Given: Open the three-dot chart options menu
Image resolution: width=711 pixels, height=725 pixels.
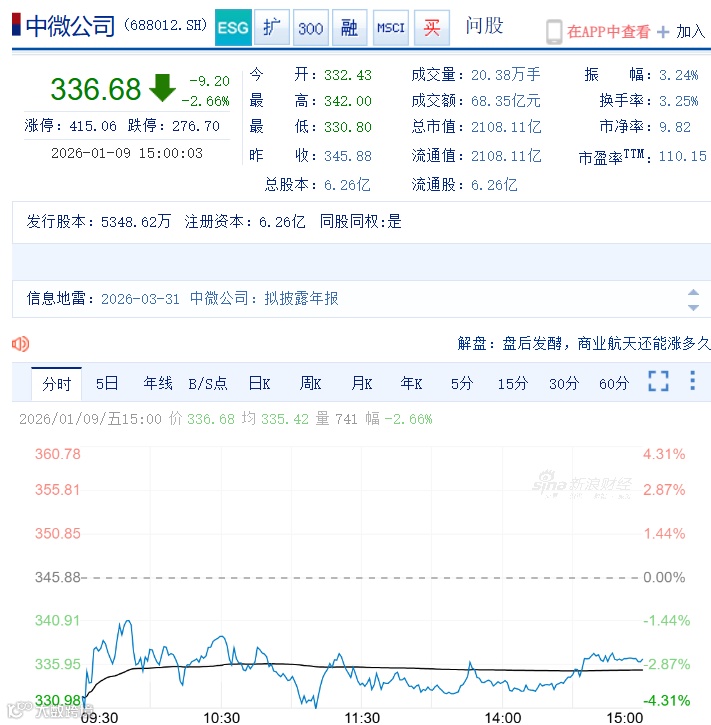Looking at the screenshot, I should pos(692,381).
